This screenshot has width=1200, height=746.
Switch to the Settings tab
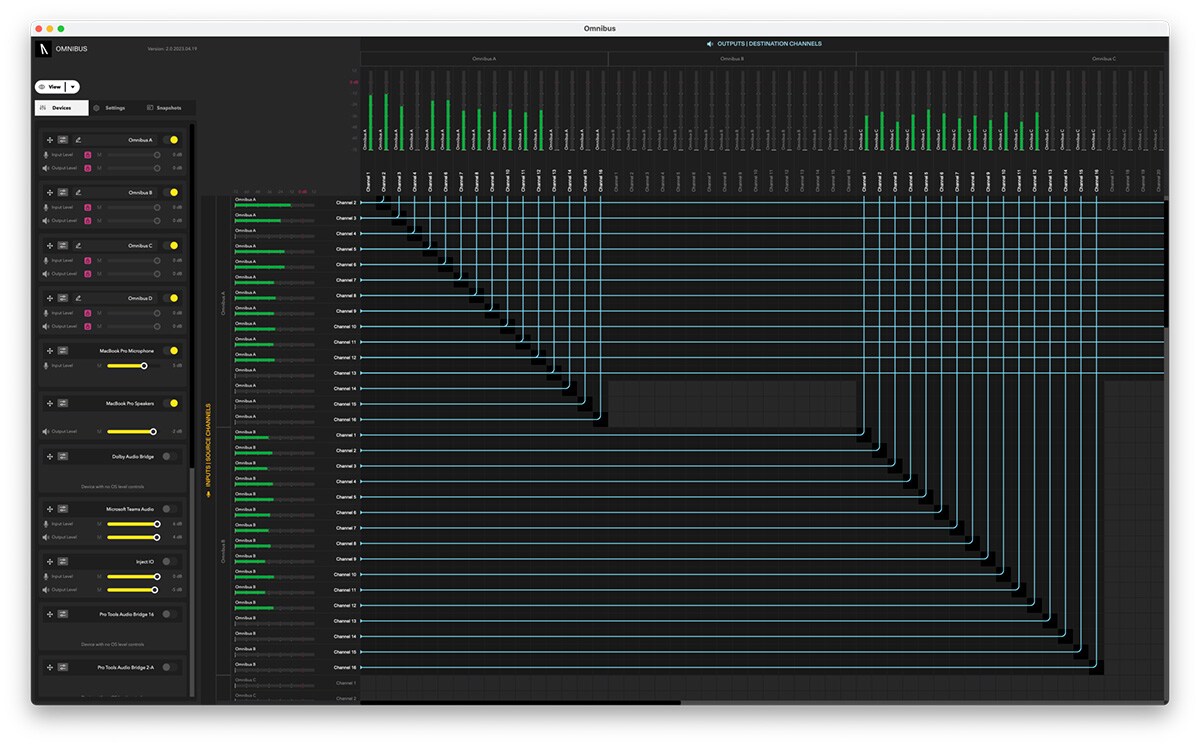pos(110,108)
